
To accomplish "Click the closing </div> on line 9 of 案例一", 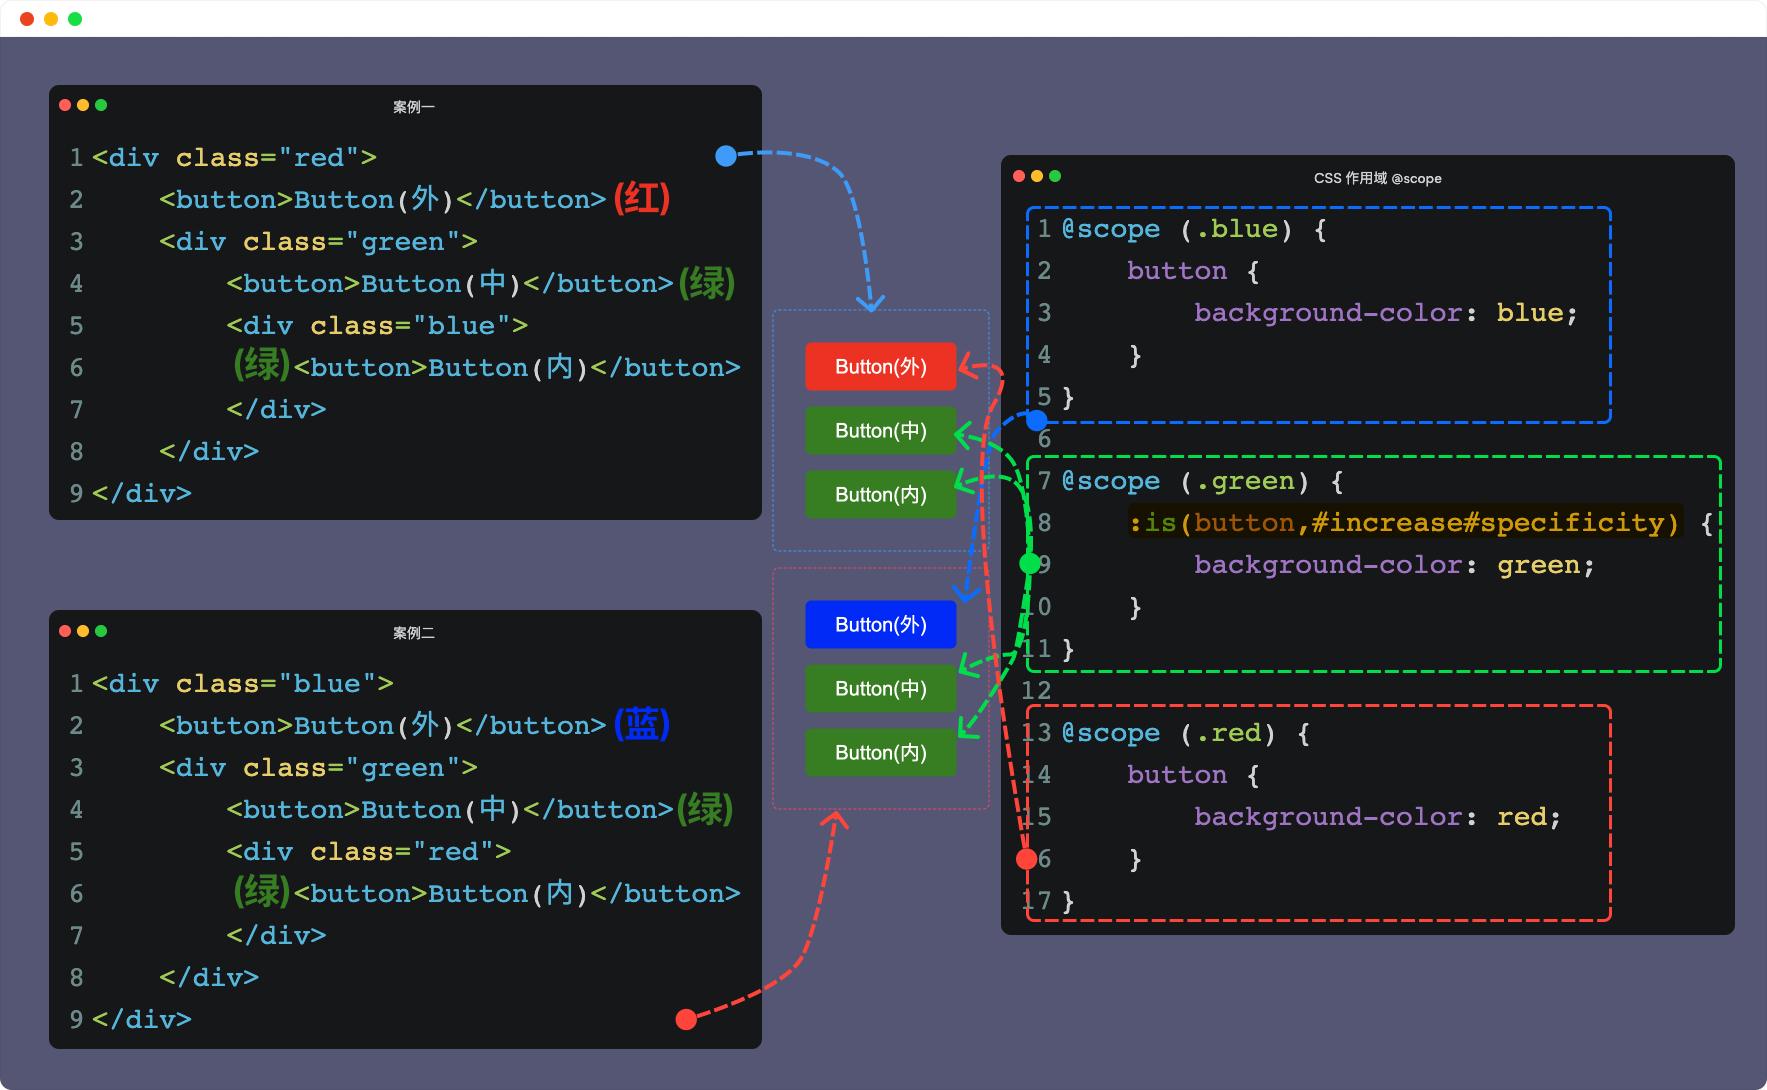I will pos(142,494).
